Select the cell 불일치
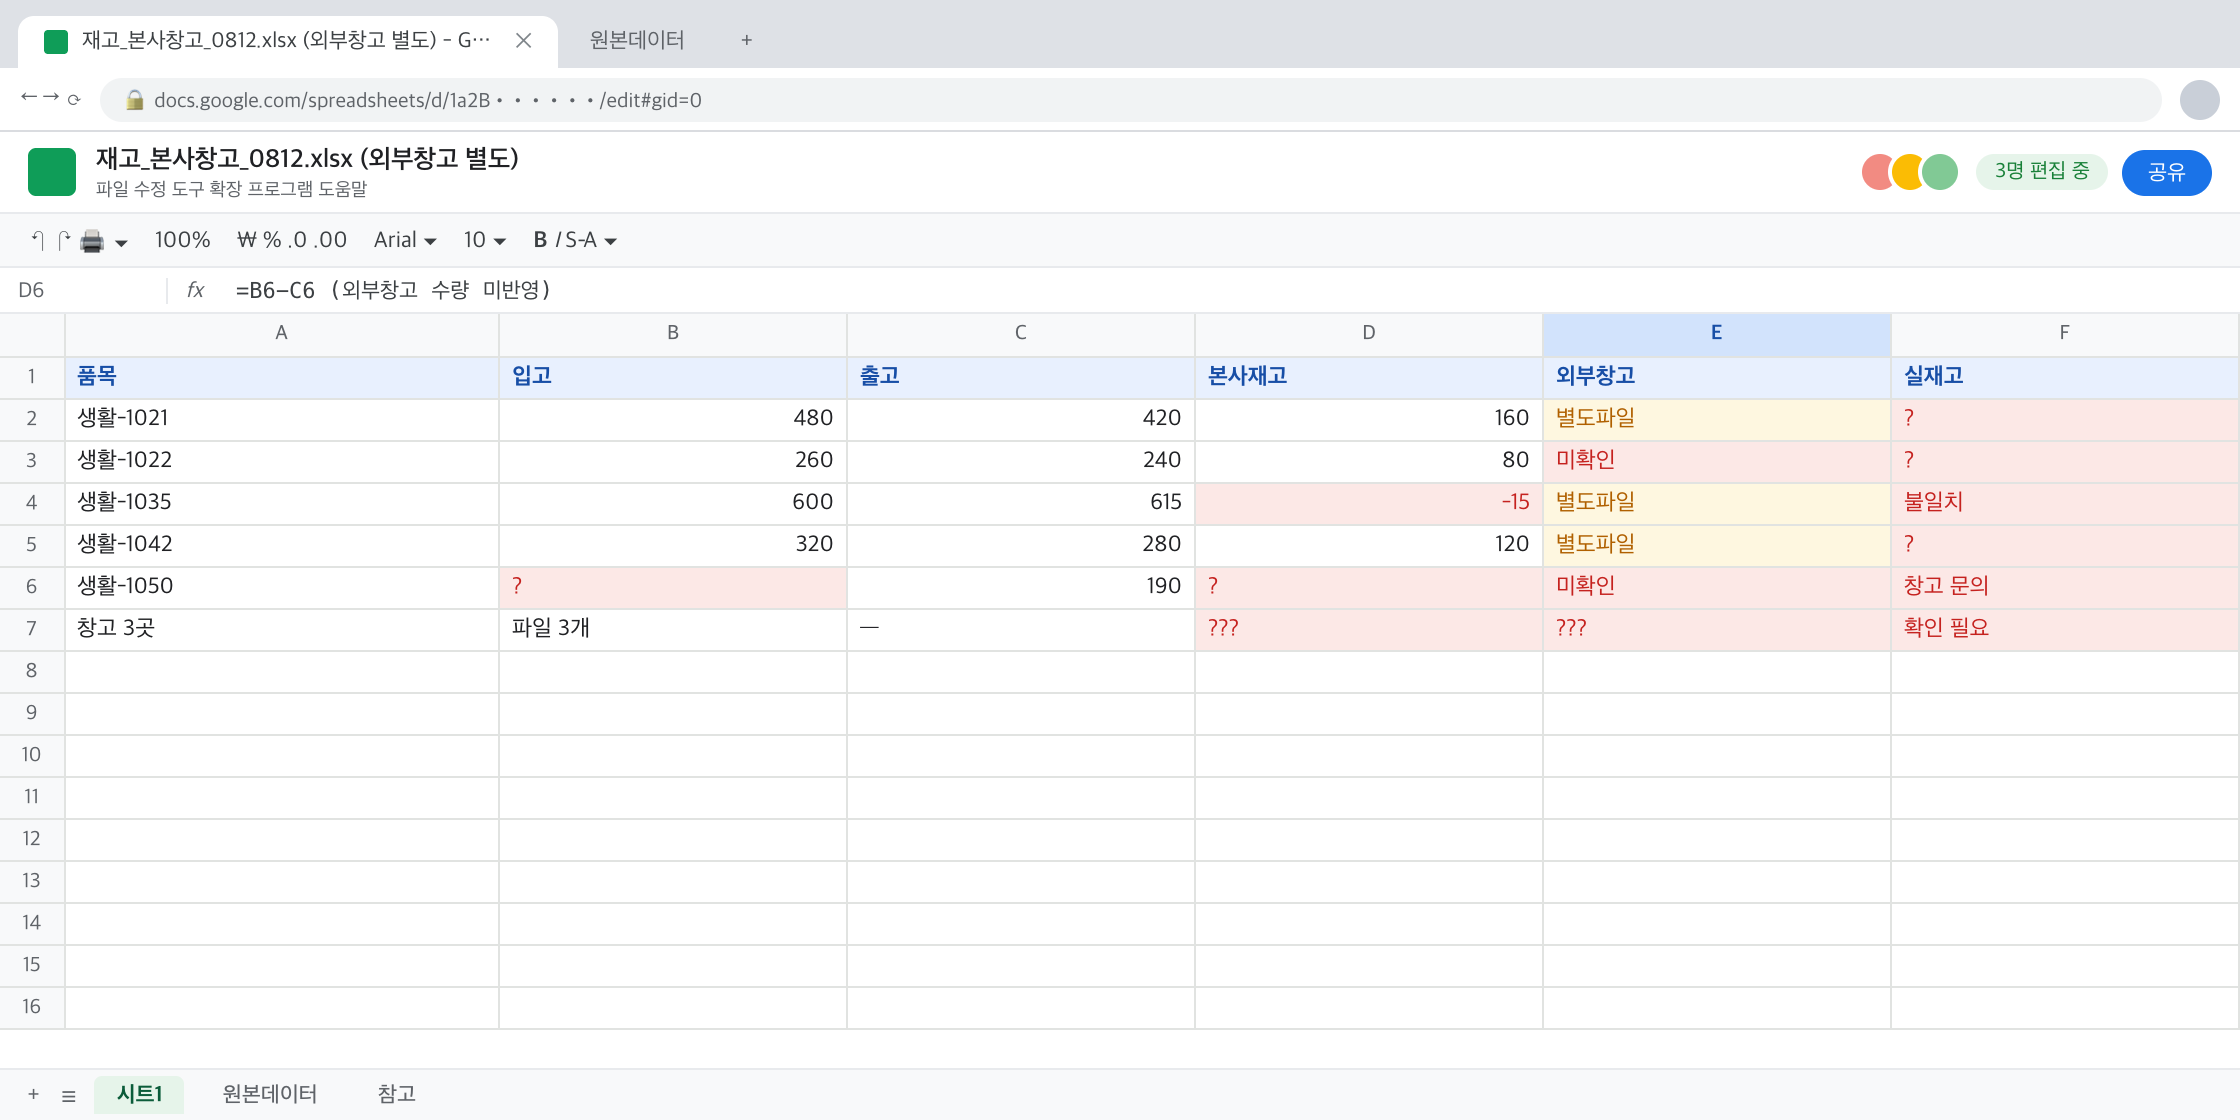2240x1120 pixels. (2064, 502)
